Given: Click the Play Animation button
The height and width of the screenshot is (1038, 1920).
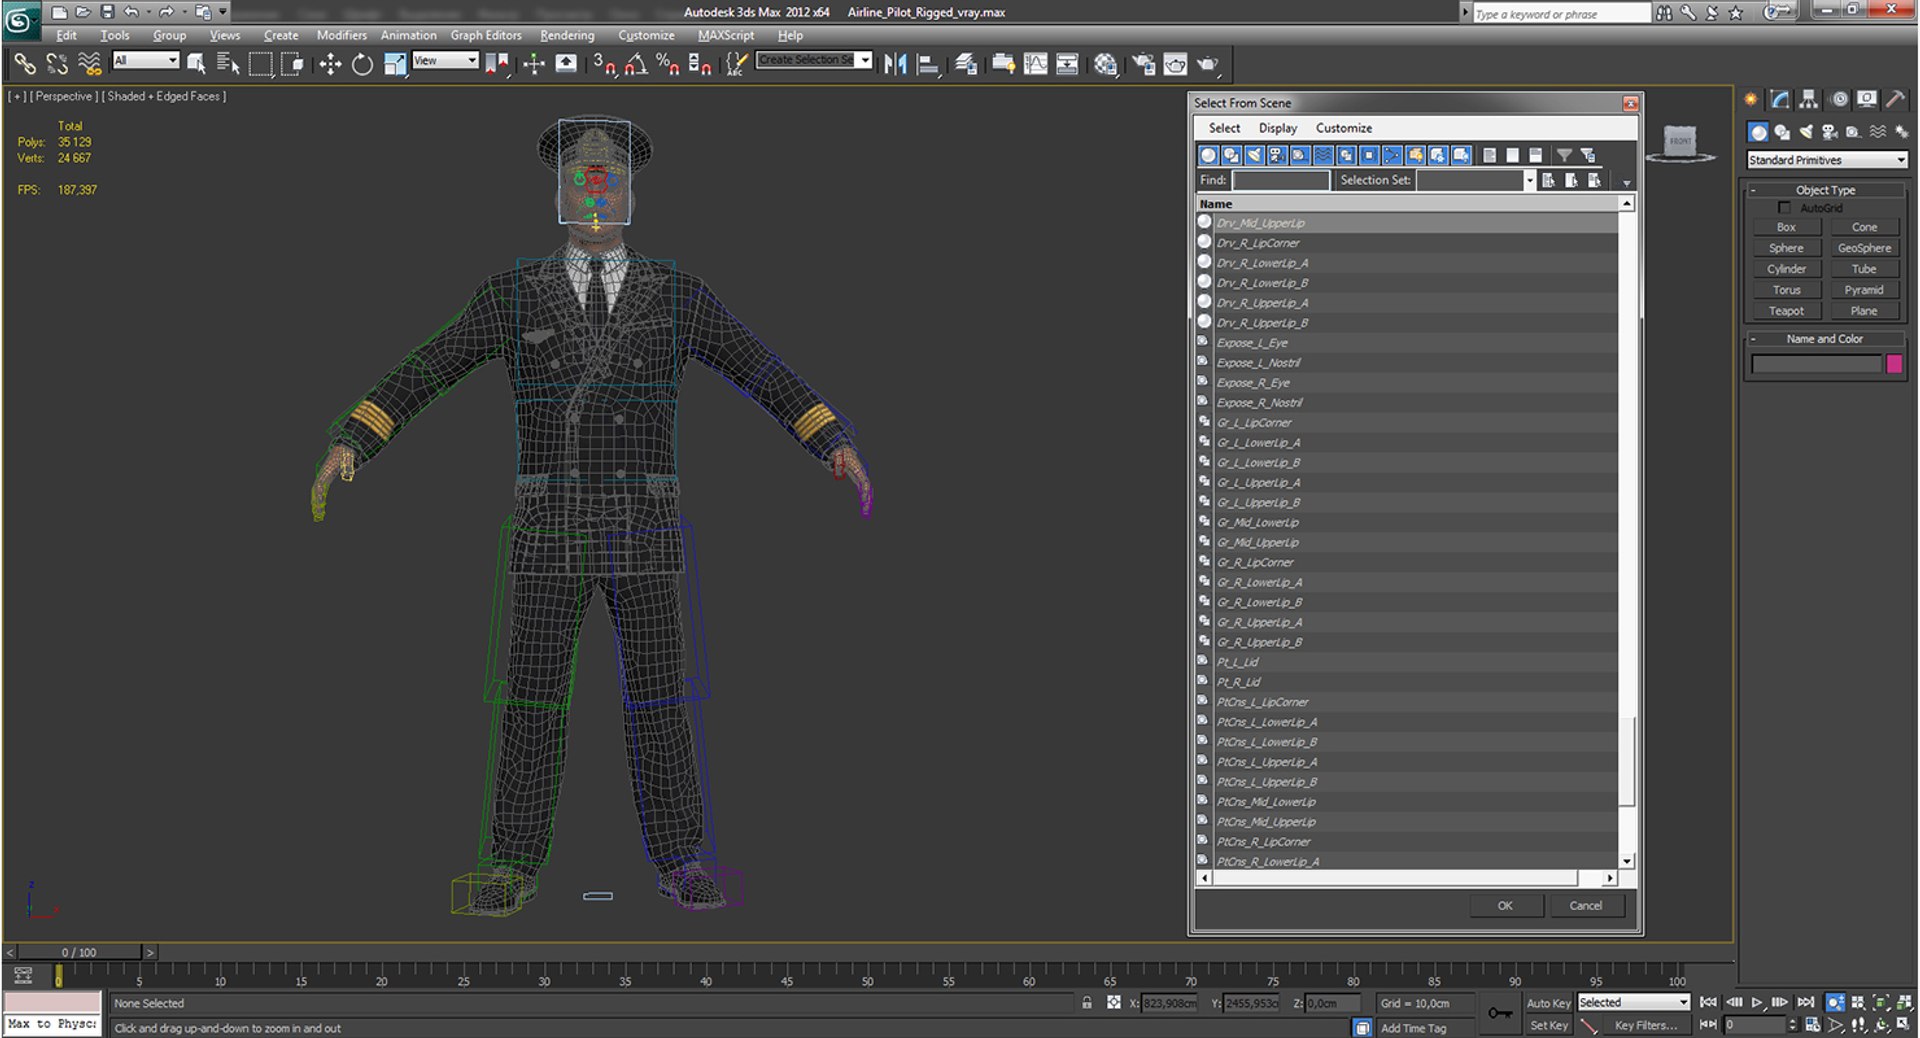Looking at the screenshot, I should (x=1757, y=1002).
